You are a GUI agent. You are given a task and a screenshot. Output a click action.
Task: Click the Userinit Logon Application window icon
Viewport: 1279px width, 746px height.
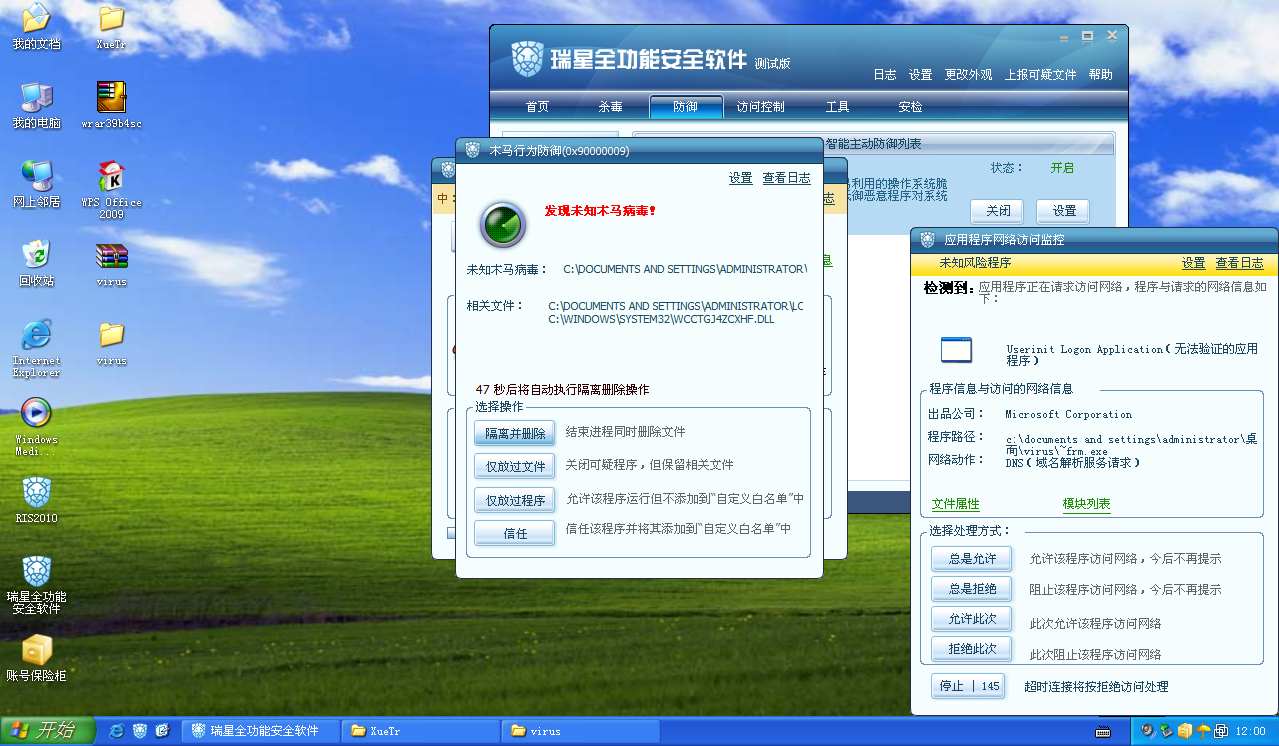point(956,350)
